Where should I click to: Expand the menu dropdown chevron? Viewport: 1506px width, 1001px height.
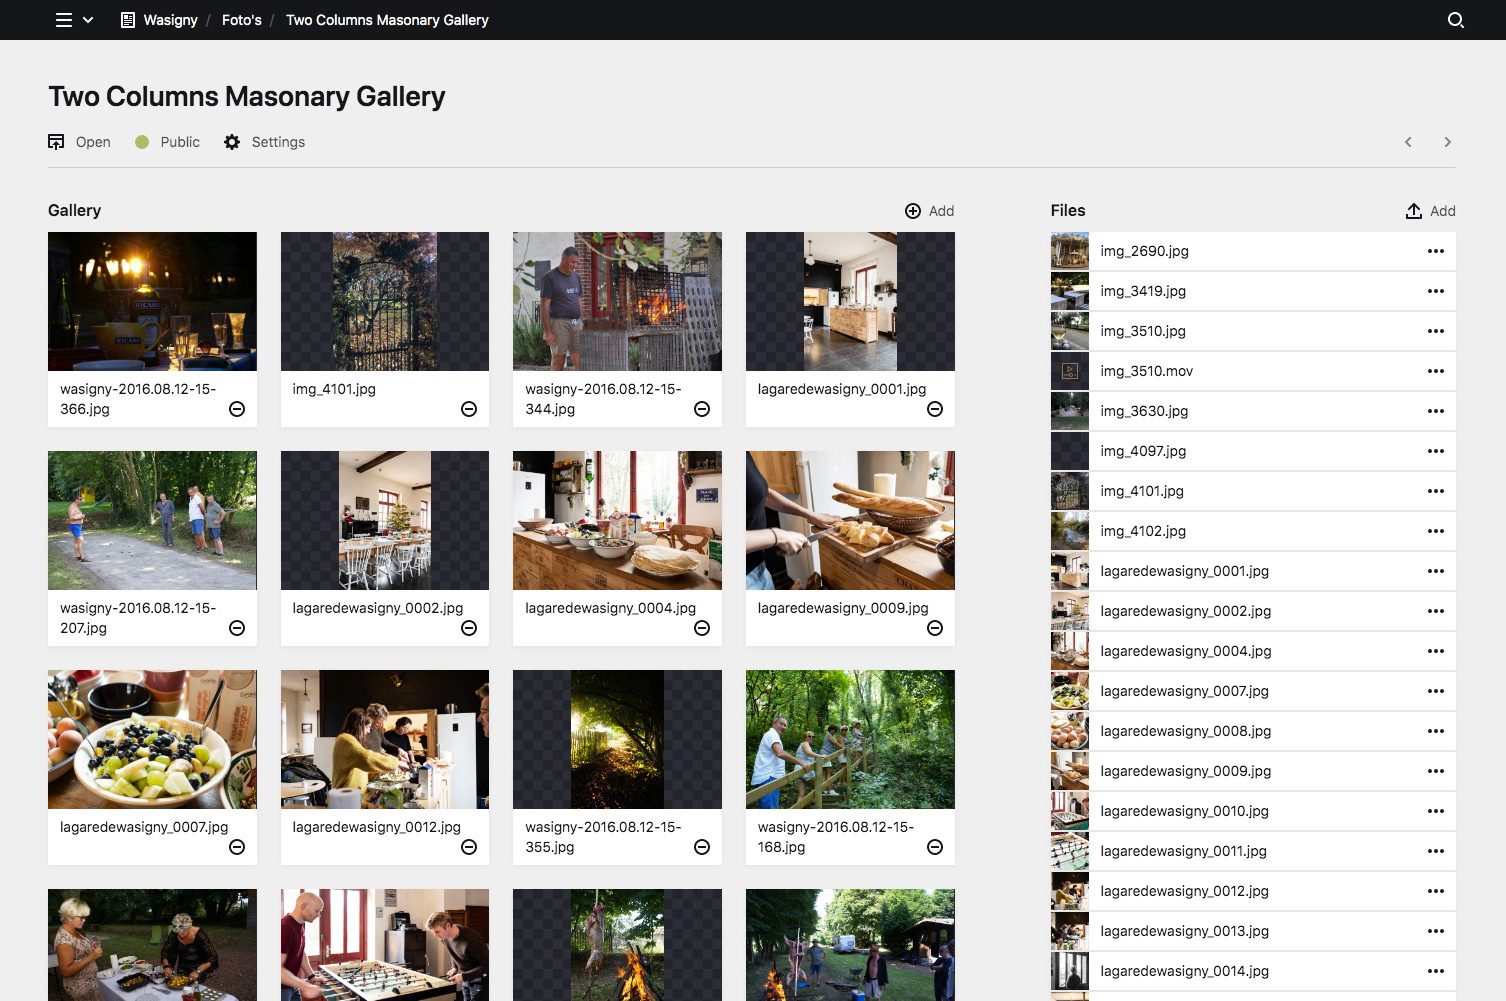88,20
